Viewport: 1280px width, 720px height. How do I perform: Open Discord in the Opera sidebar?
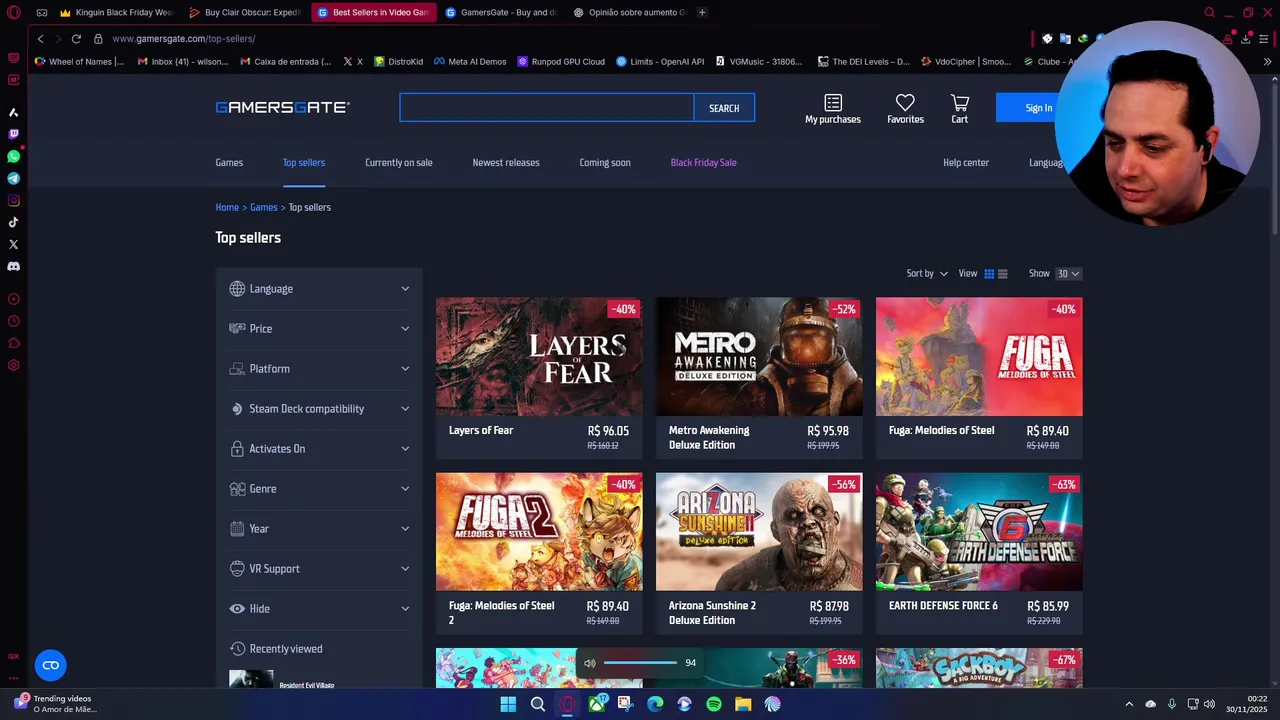tap(13, 266)
